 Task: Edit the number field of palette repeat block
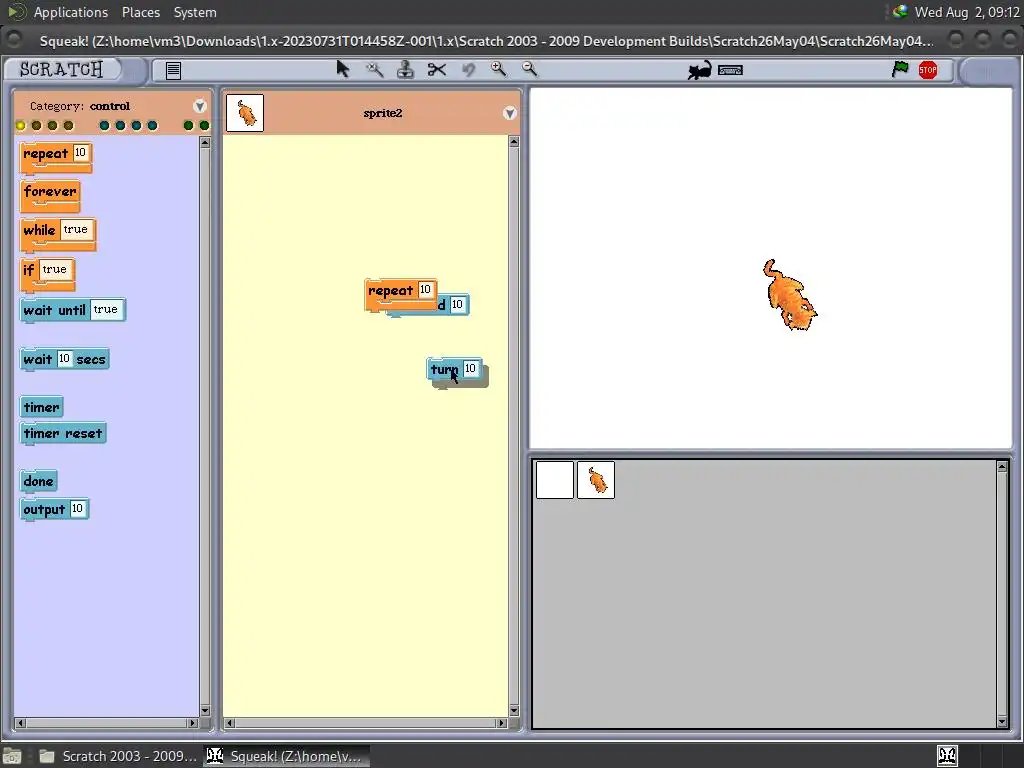coord(80,153)
